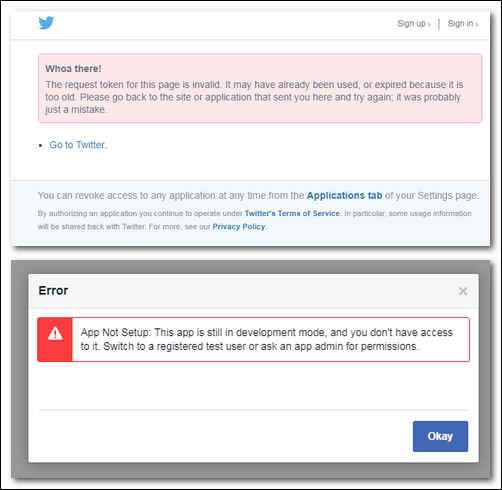Click the chevron next to Sign in
Viewport: 502px width, 490px height.
477,24
